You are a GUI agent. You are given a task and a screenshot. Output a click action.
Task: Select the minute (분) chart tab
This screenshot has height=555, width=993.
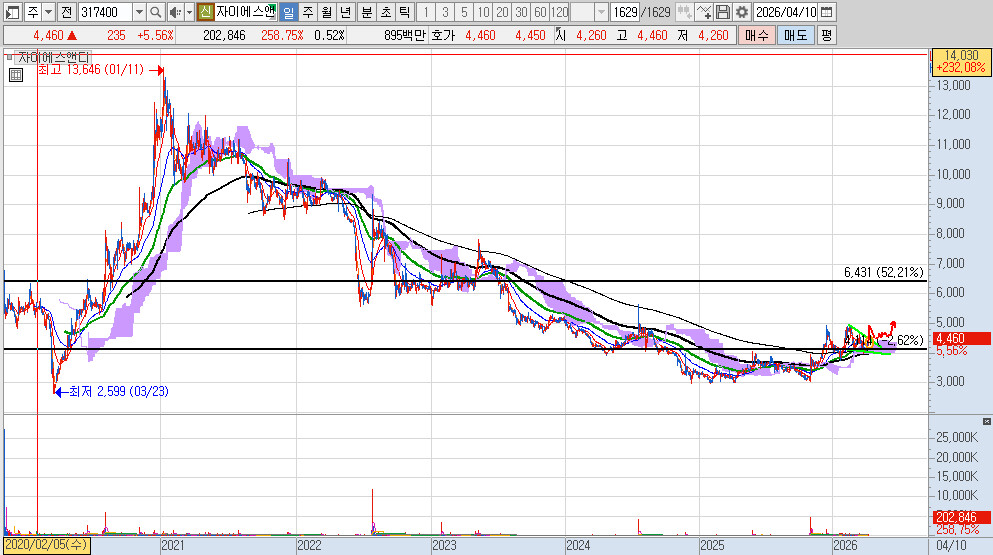[365, 12]
